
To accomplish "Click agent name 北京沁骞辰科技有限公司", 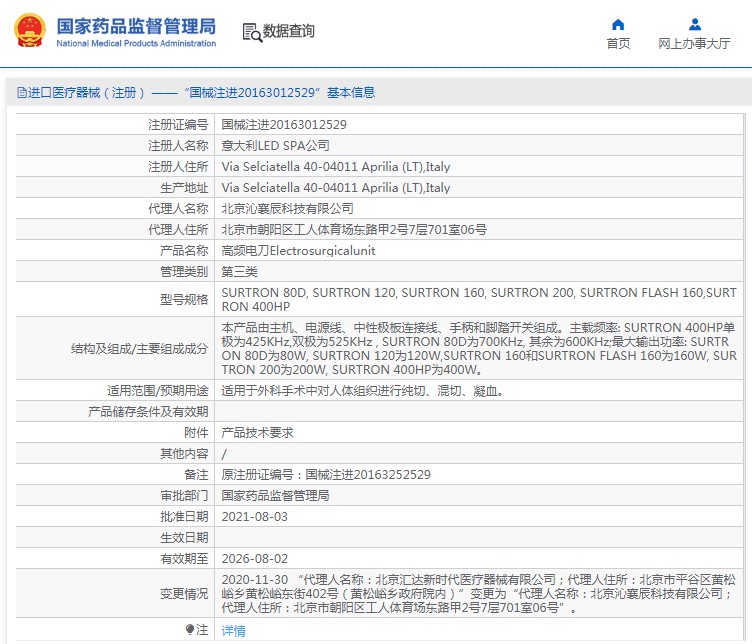I will [287, 209].
